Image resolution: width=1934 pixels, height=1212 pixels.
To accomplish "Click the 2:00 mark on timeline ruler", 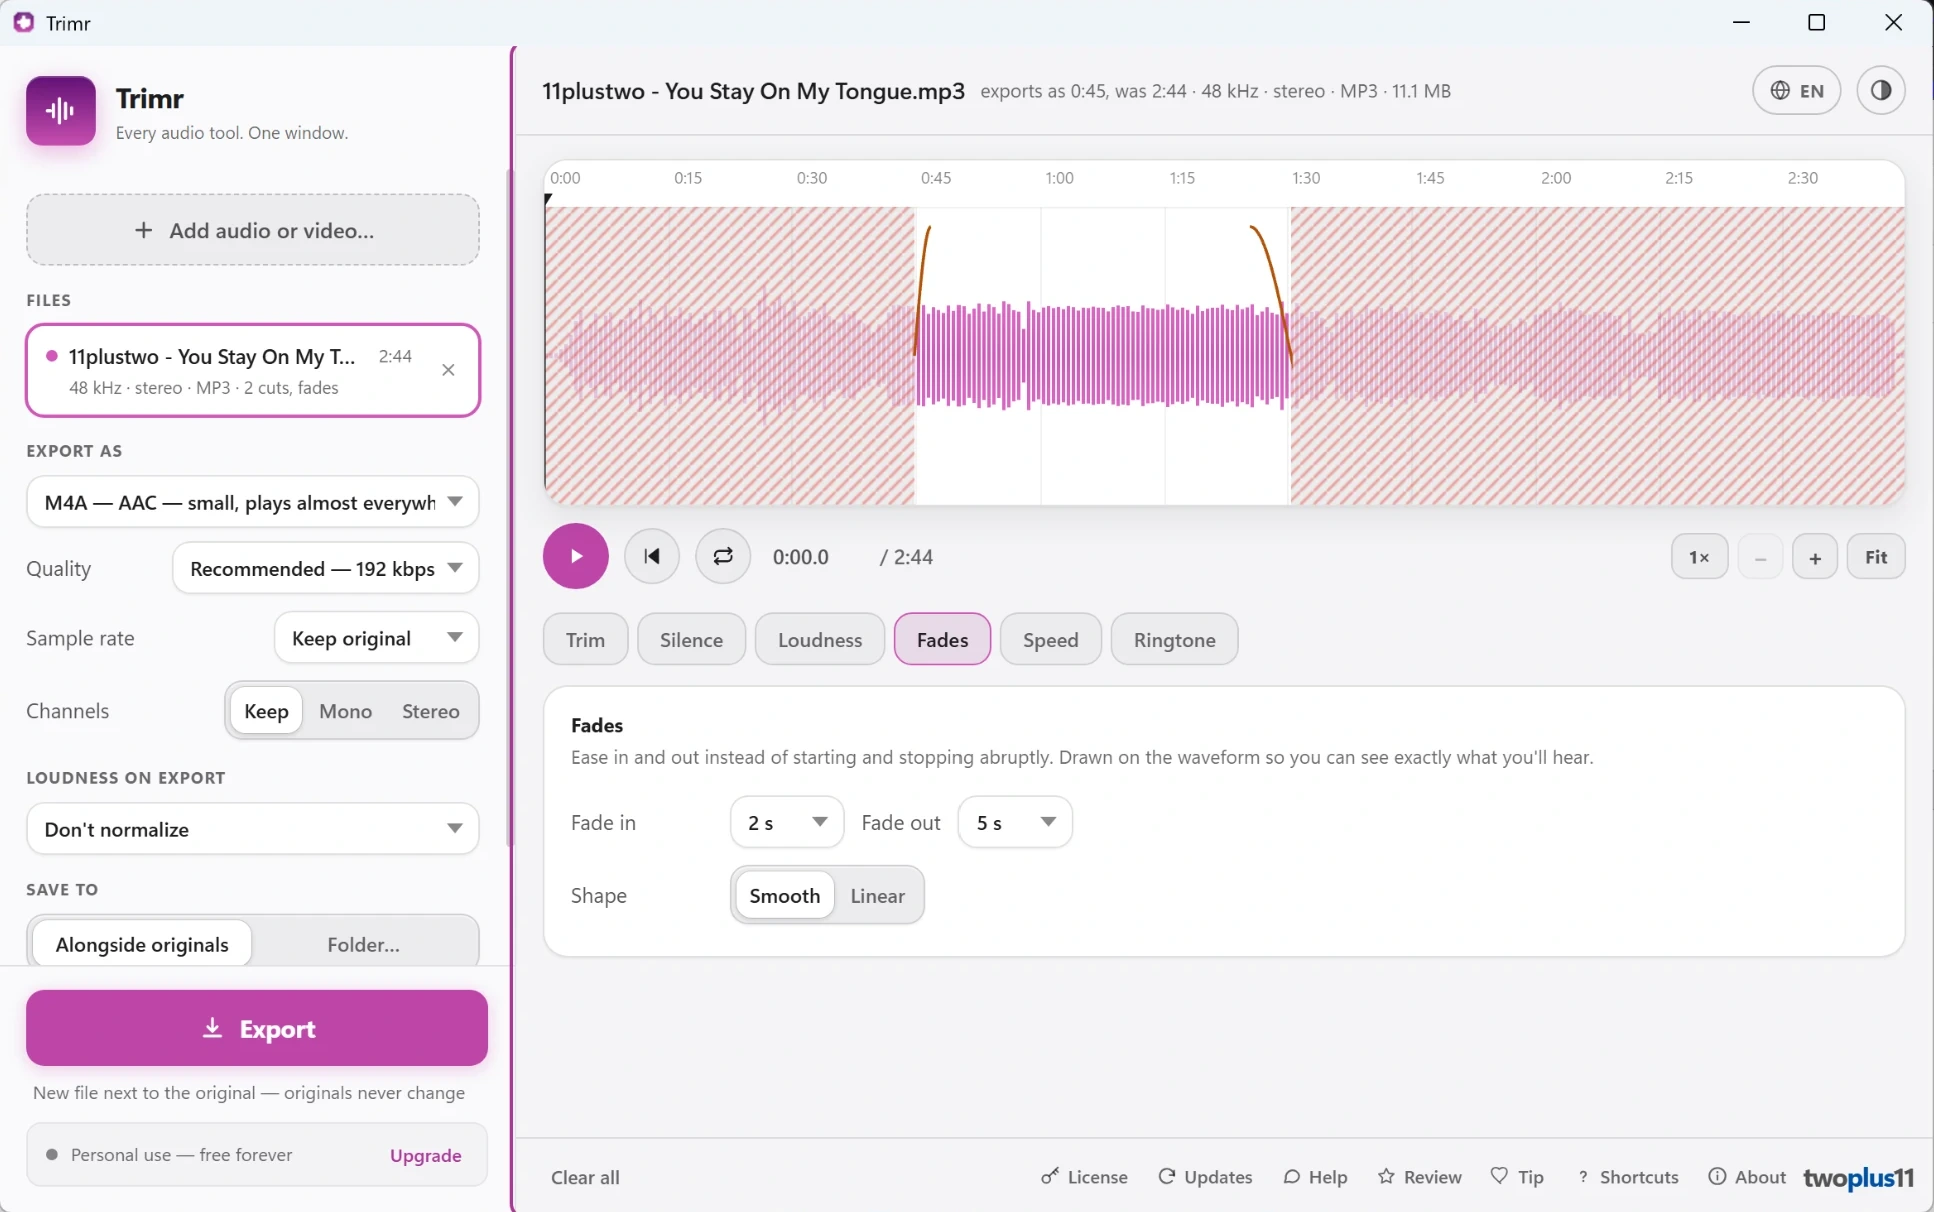I will coord(1555,178).
